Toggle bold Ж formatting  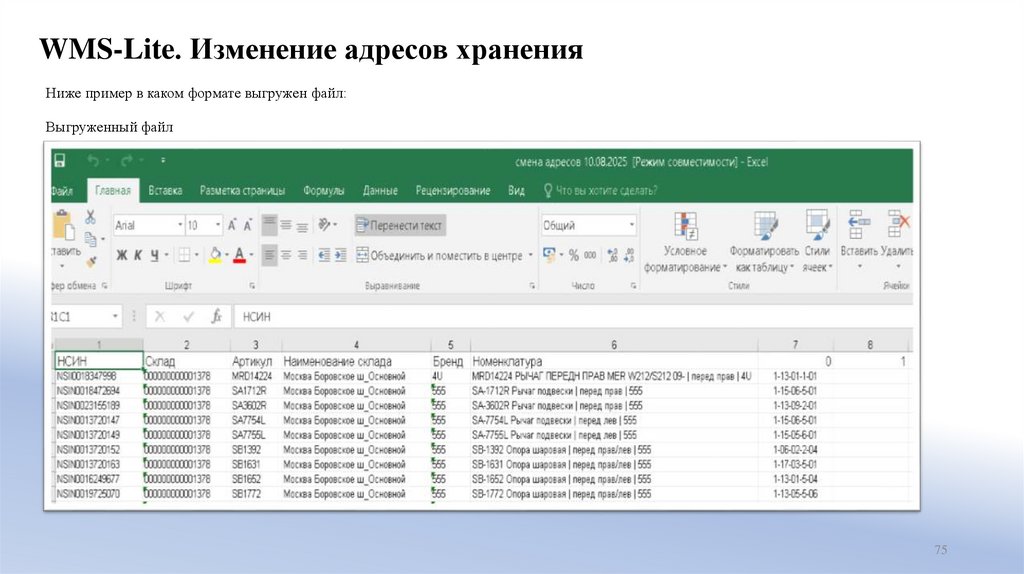[x=121, y=255]
